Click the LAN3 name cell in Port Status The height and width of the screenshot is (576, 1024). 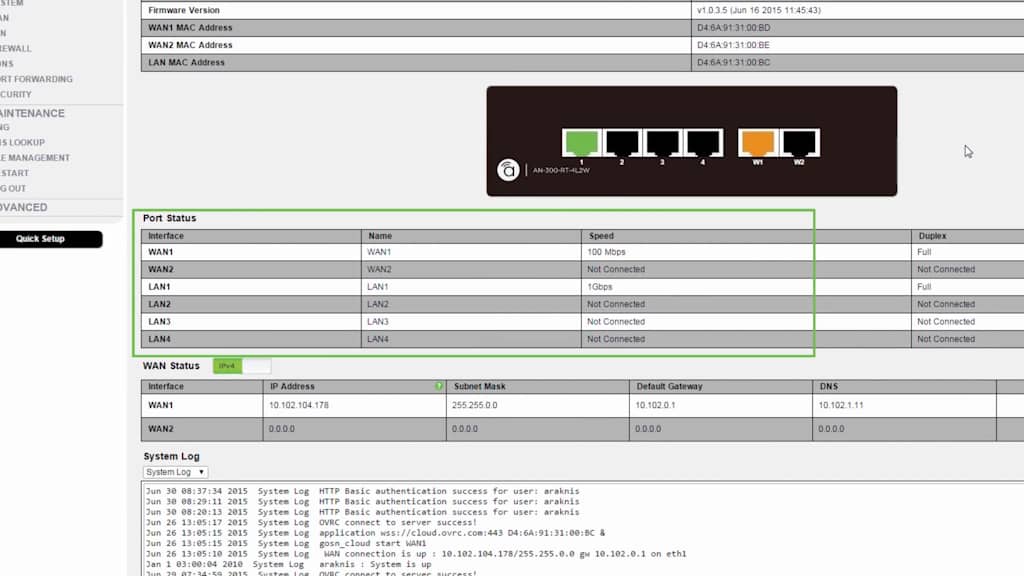471,322
